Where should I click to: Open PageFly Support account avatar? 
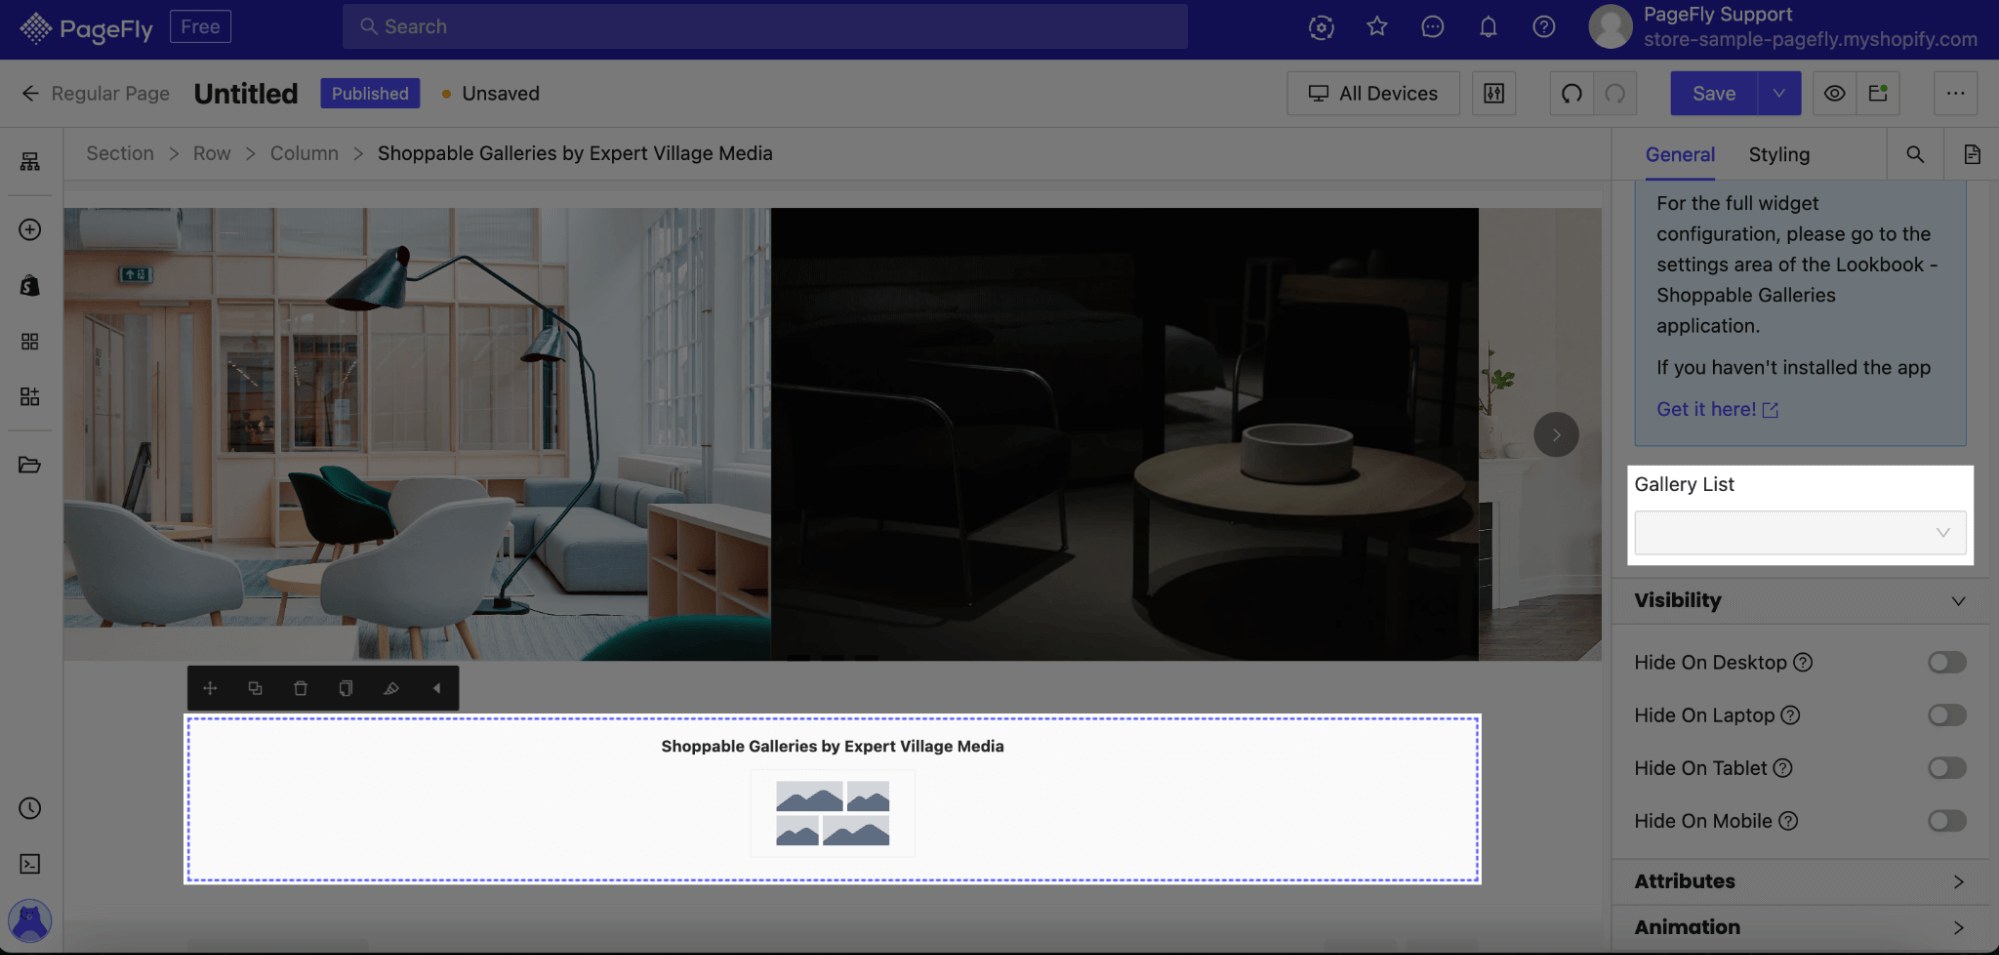click(1610, 27)
